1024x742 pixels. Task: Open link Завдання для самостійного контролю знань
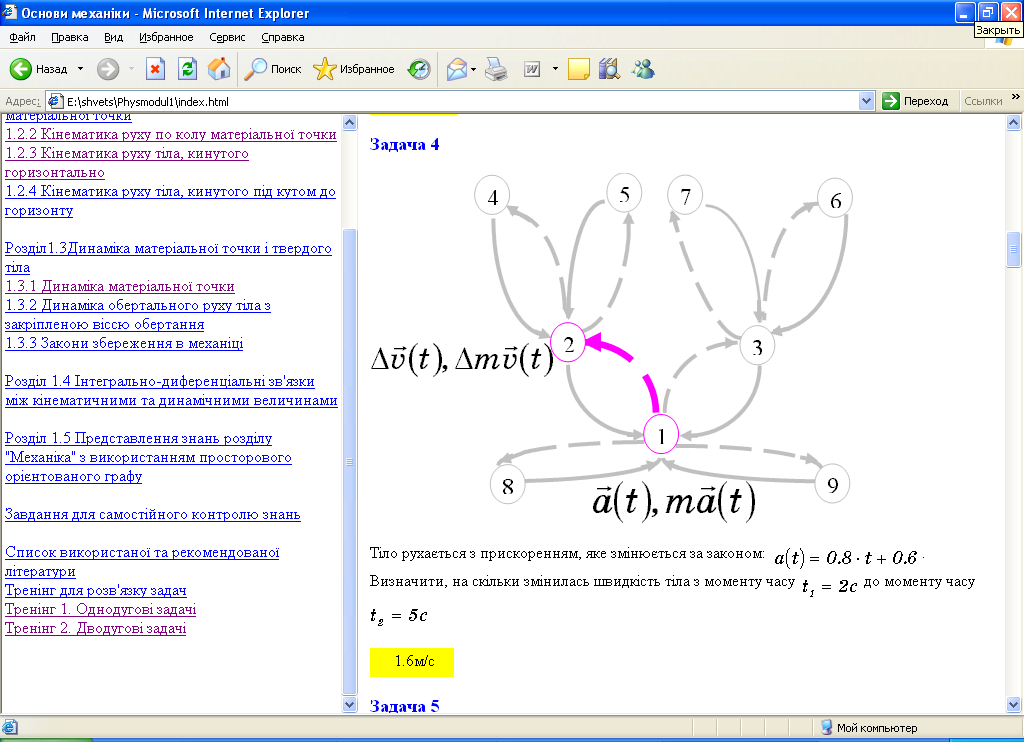tap(153, 515)
